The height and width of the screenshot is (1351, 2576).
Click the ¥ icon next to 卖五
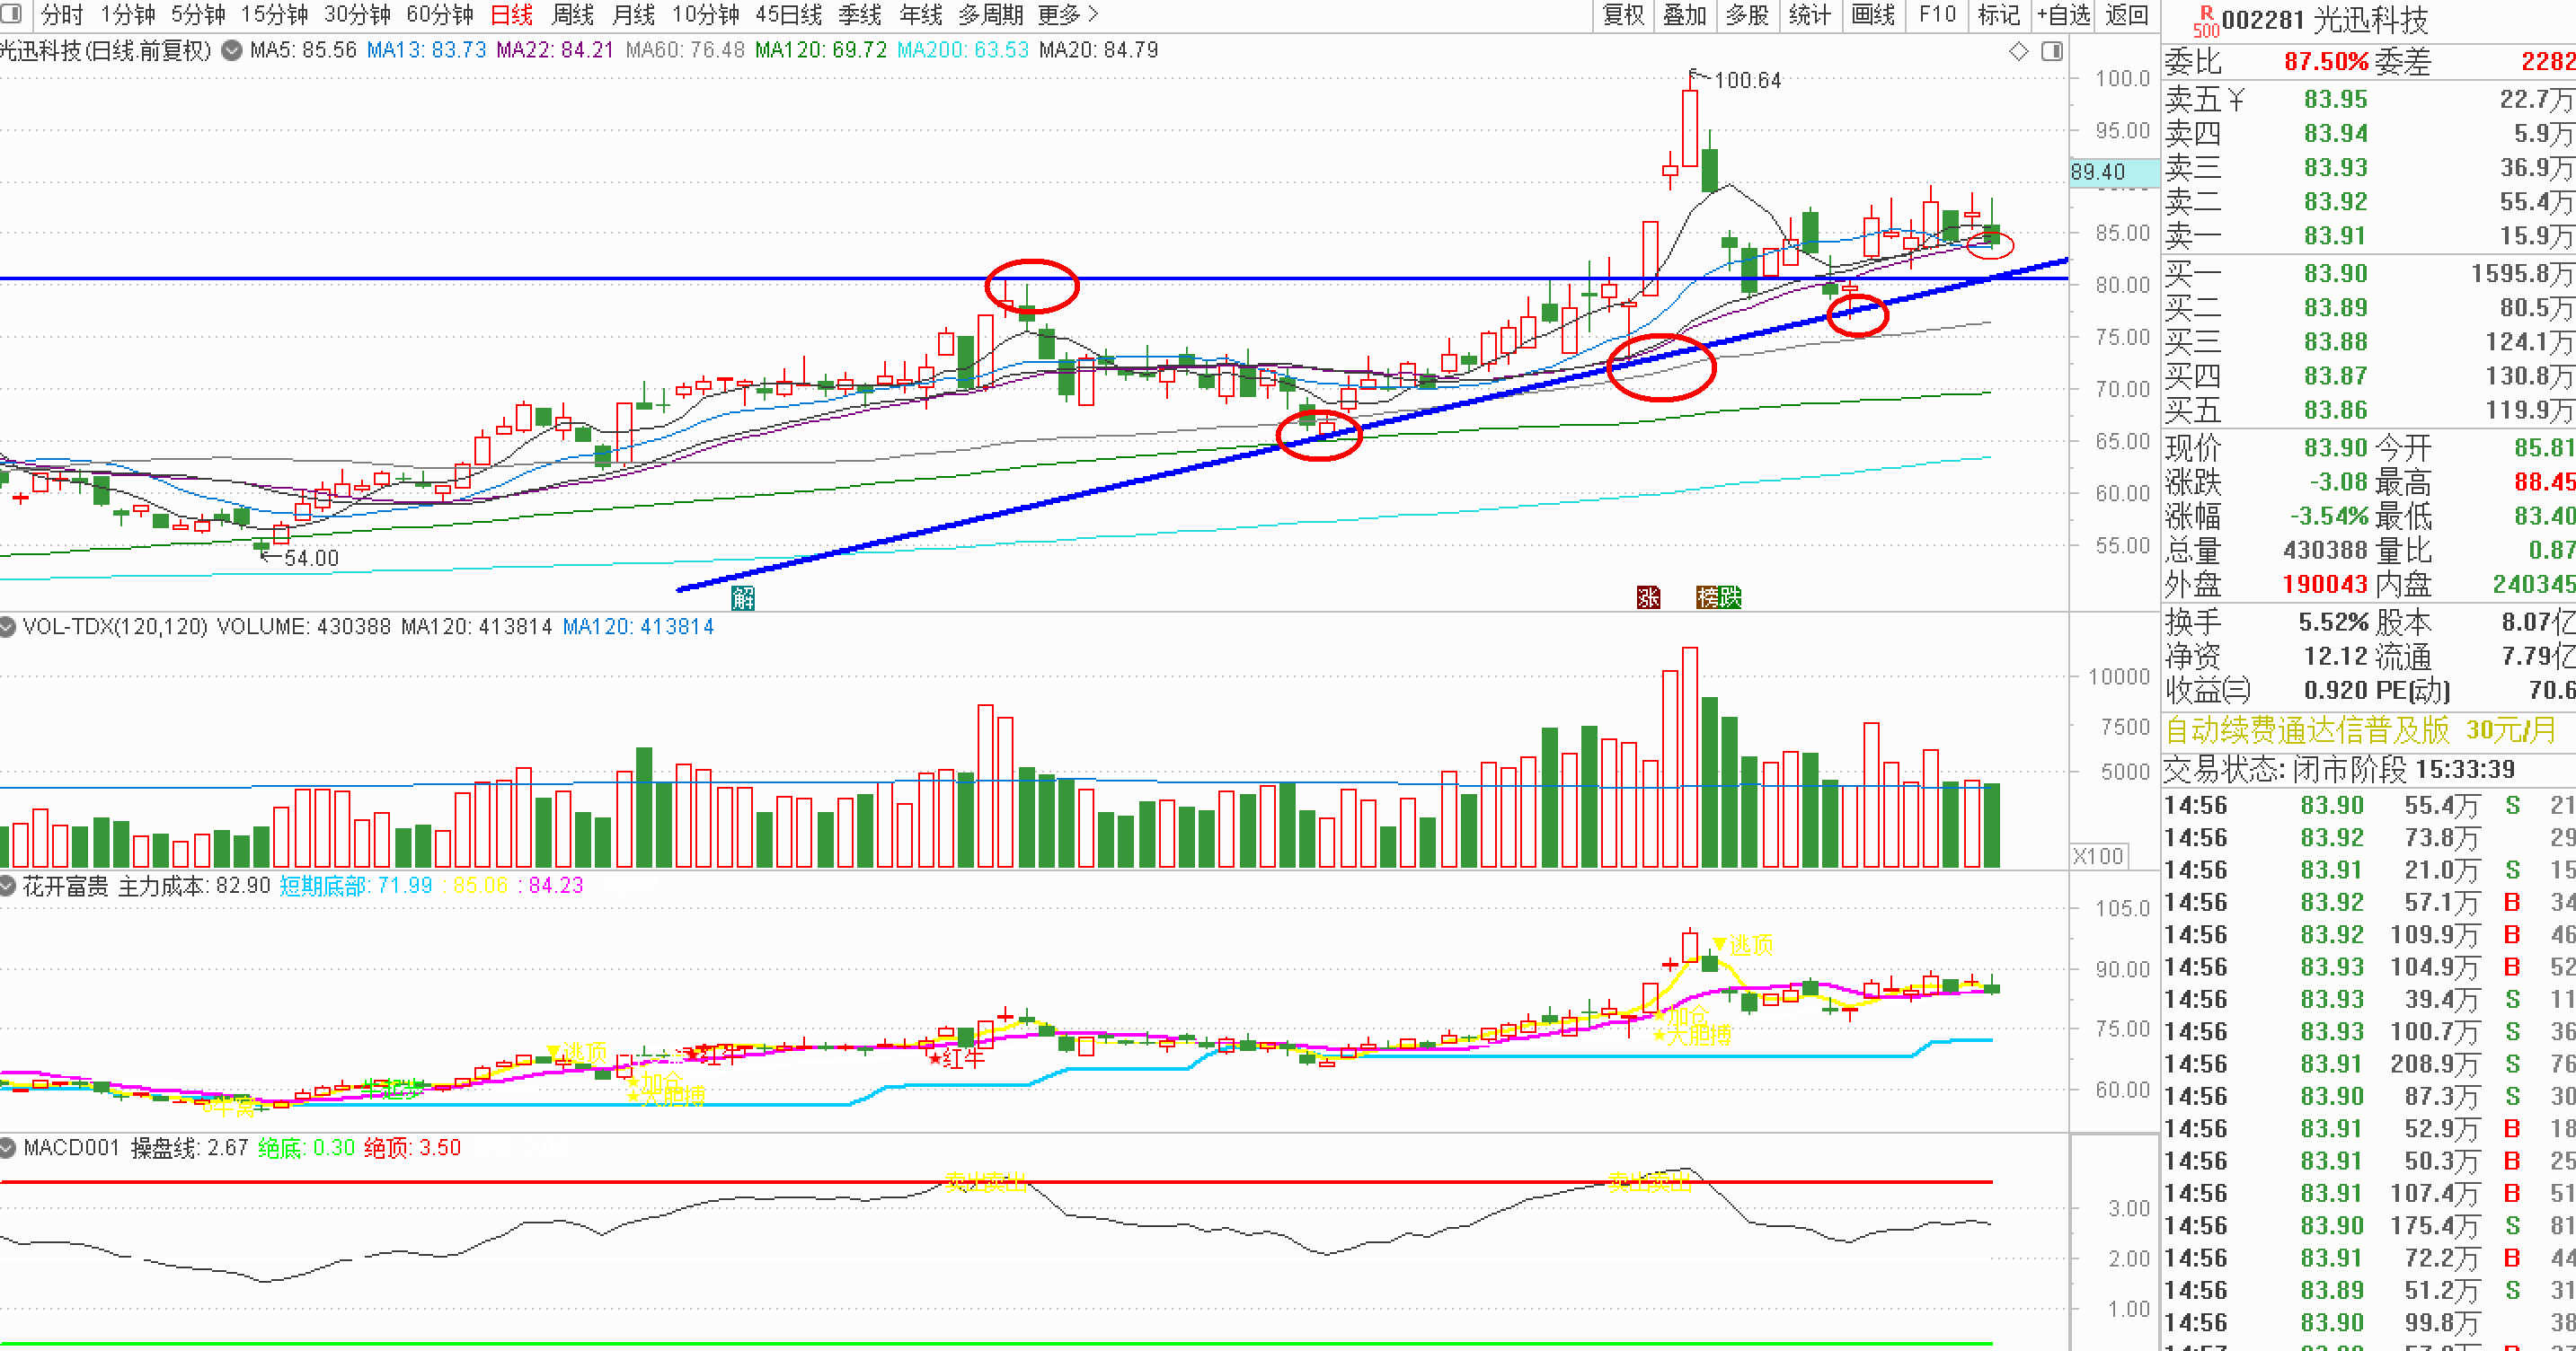click(2236, 99)
